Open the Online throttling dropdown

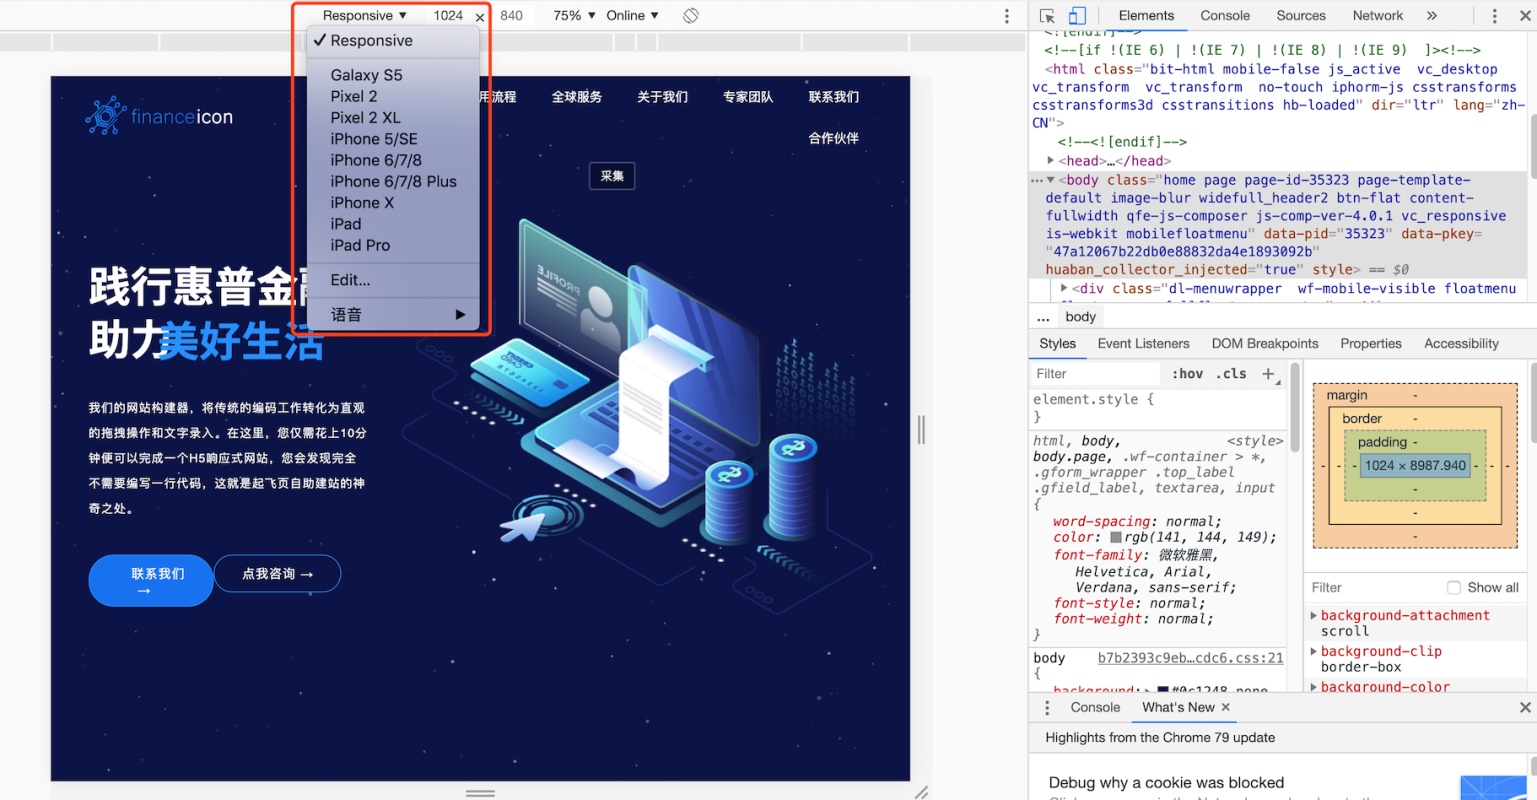coord(632,15)
